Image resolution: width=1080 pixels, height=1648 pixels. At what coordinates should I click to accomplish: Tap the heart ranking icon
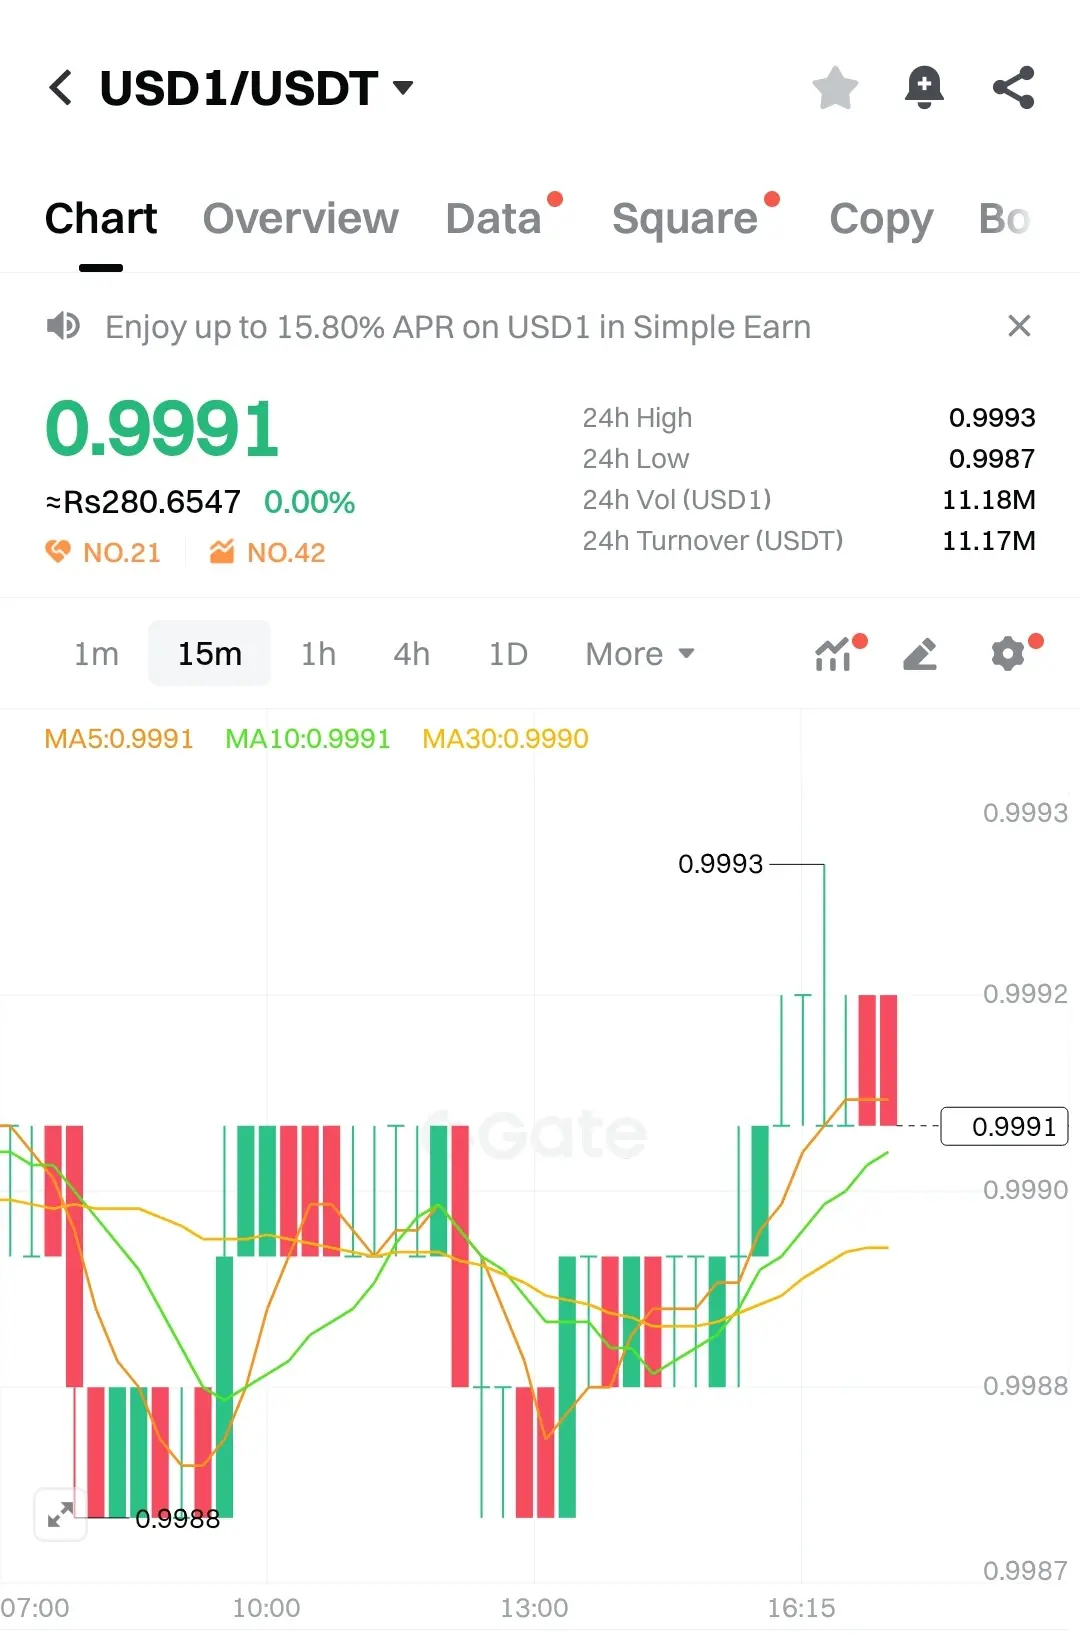[58, 551]
